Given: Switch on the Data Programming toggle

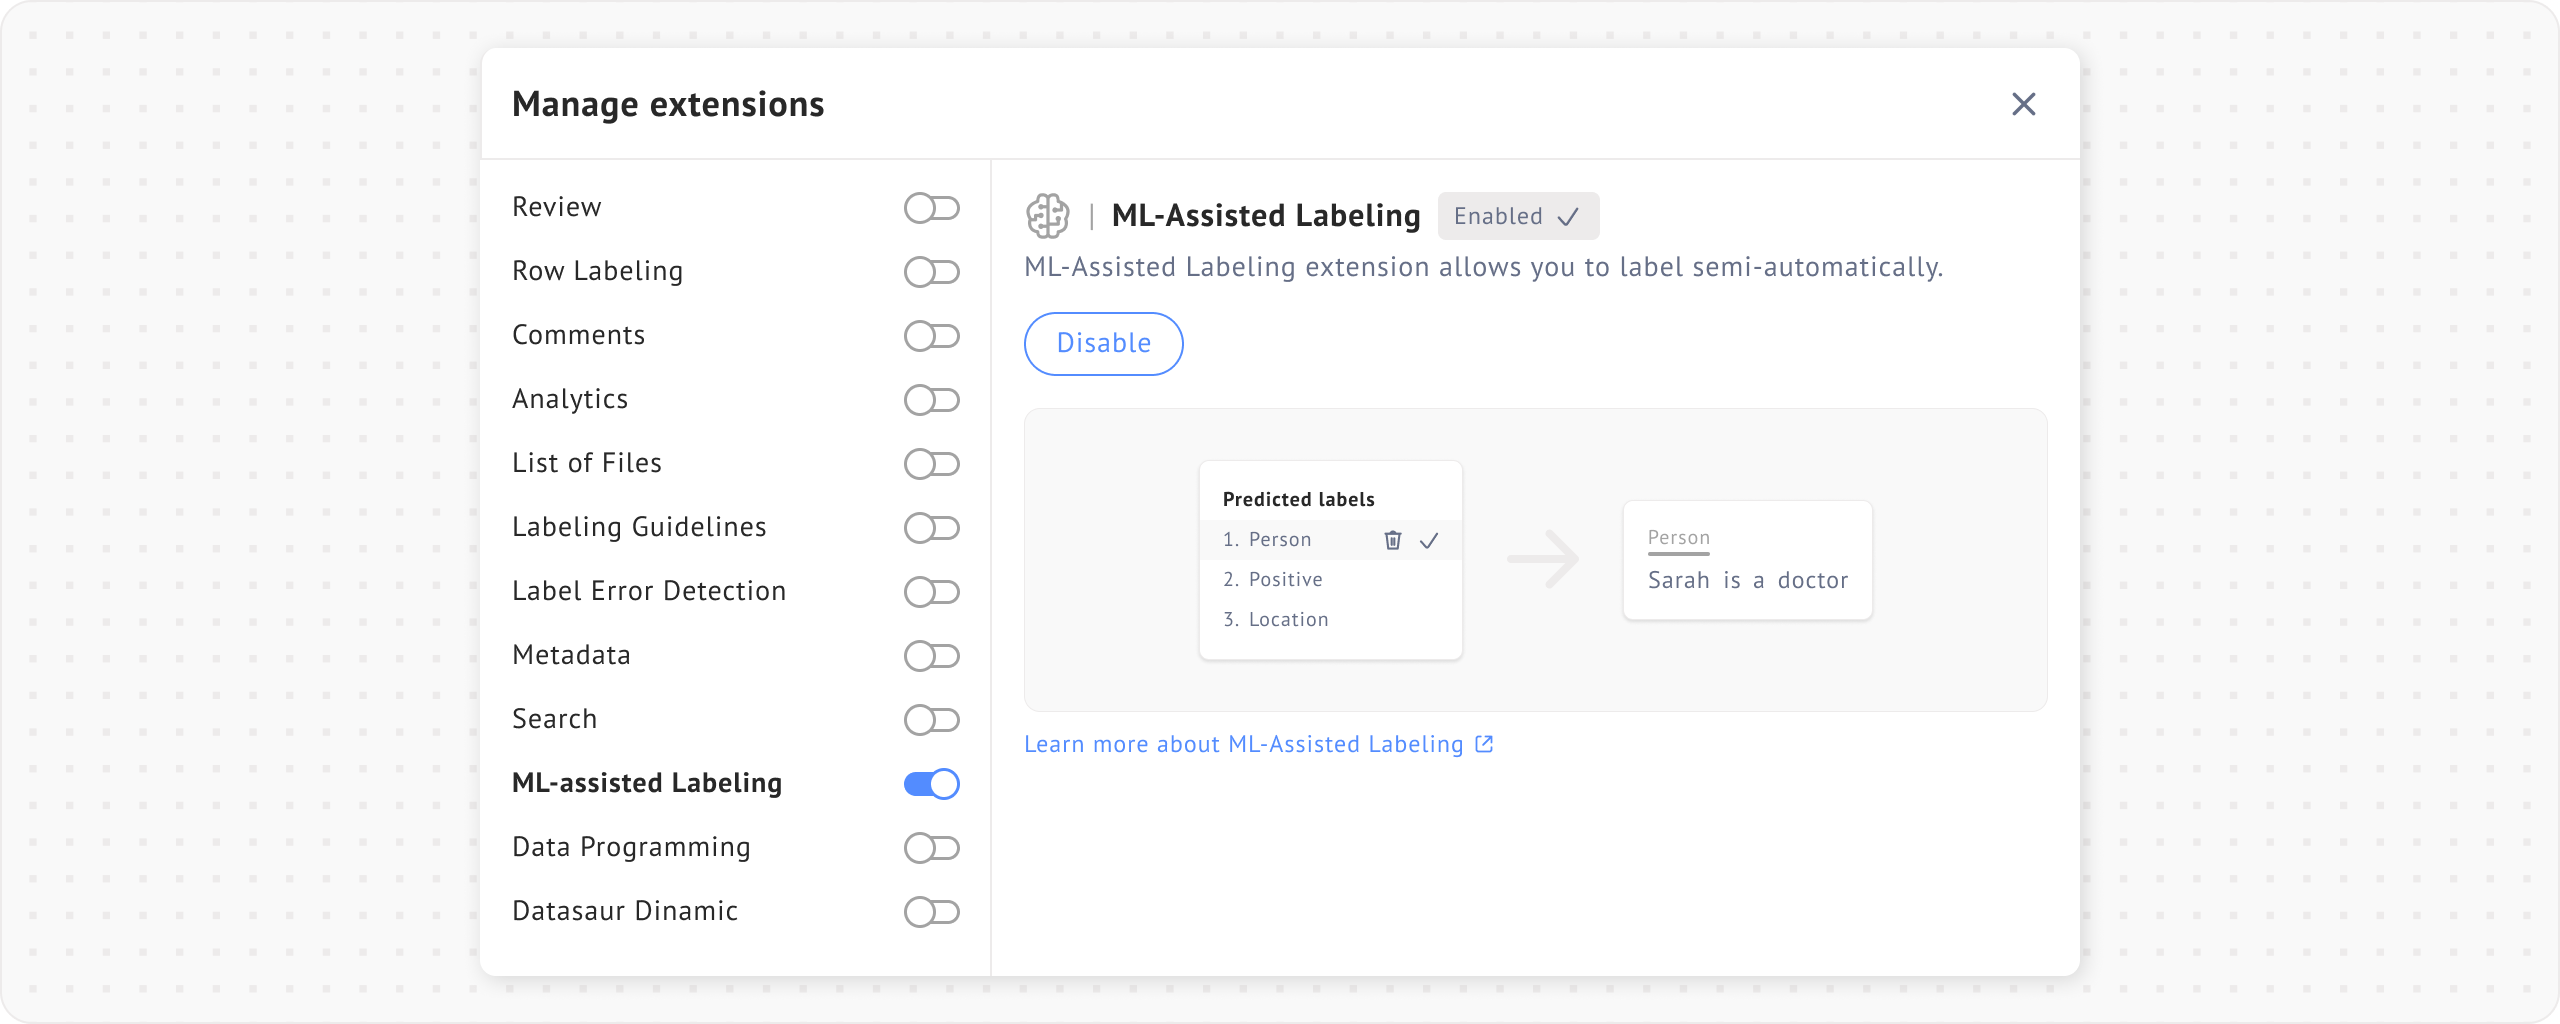Looking at the screenshot, I should pyautogui.click(x=931, y=848).
